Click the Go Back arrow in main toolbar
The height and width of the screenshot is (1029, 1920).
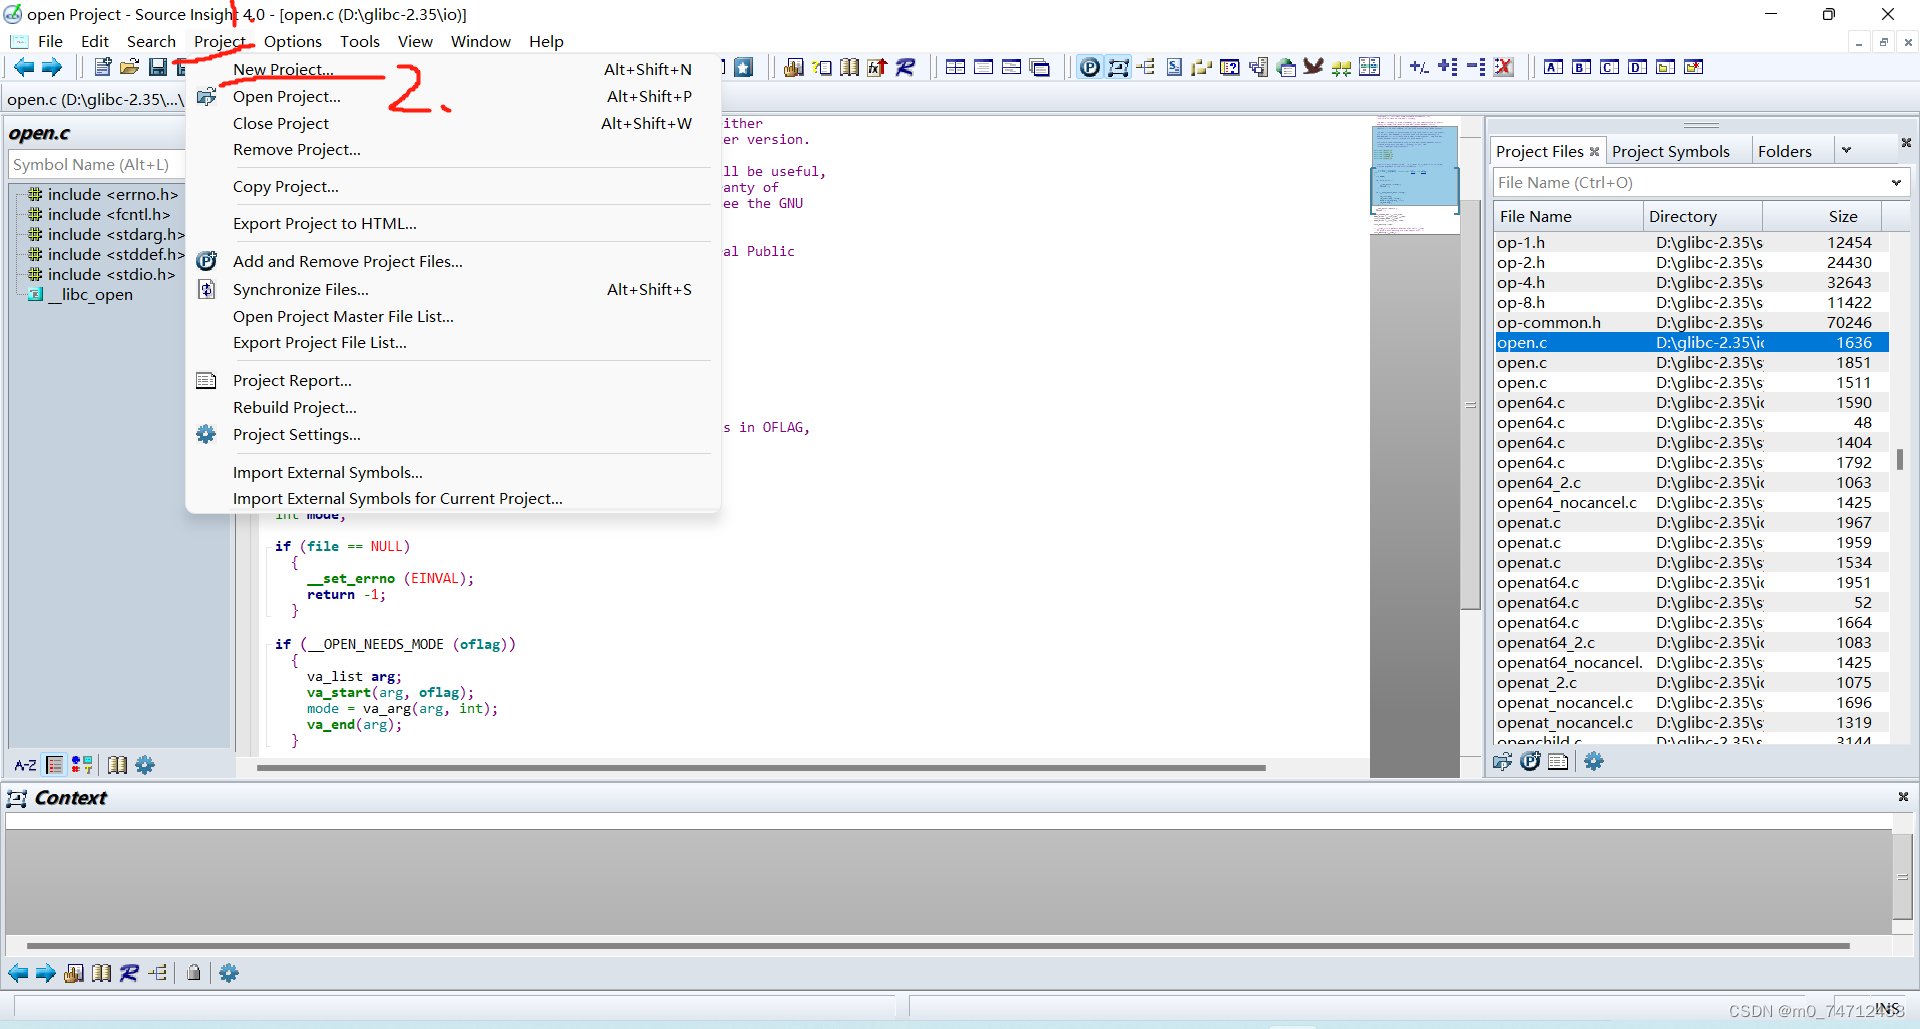pos(24,67)
